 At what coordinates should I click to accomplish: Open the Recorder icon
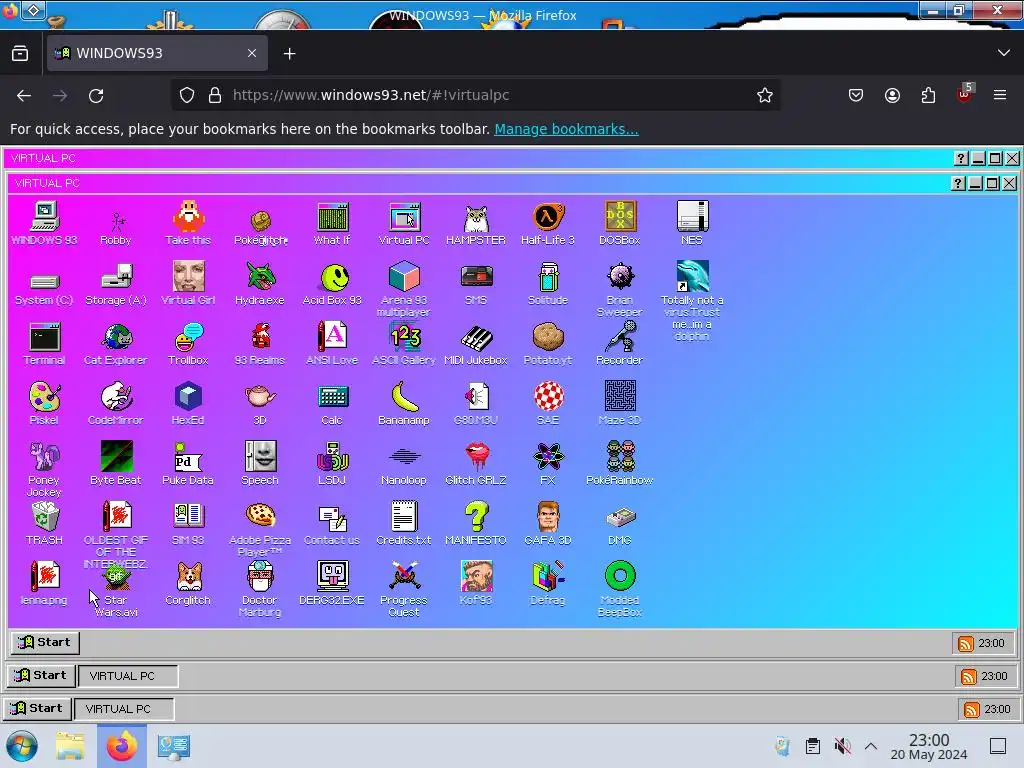coord(620,344)
